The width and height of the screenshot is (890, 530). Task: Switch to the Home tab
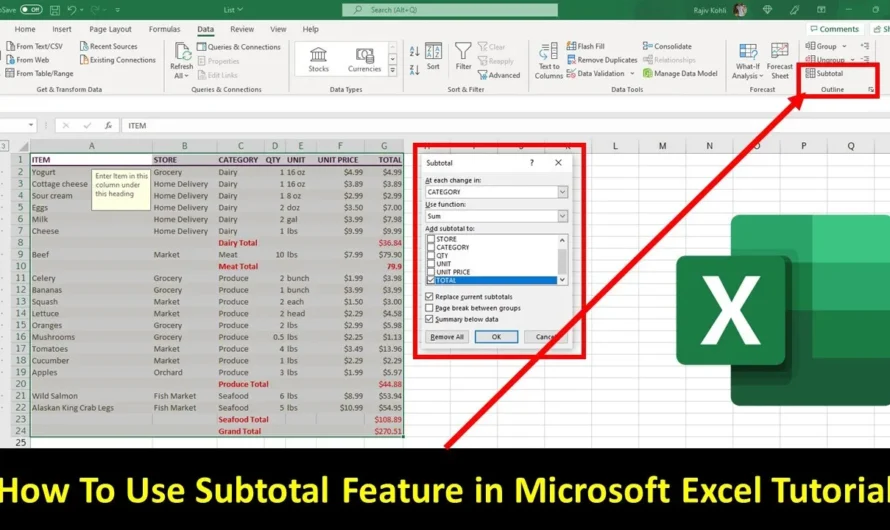24,29
